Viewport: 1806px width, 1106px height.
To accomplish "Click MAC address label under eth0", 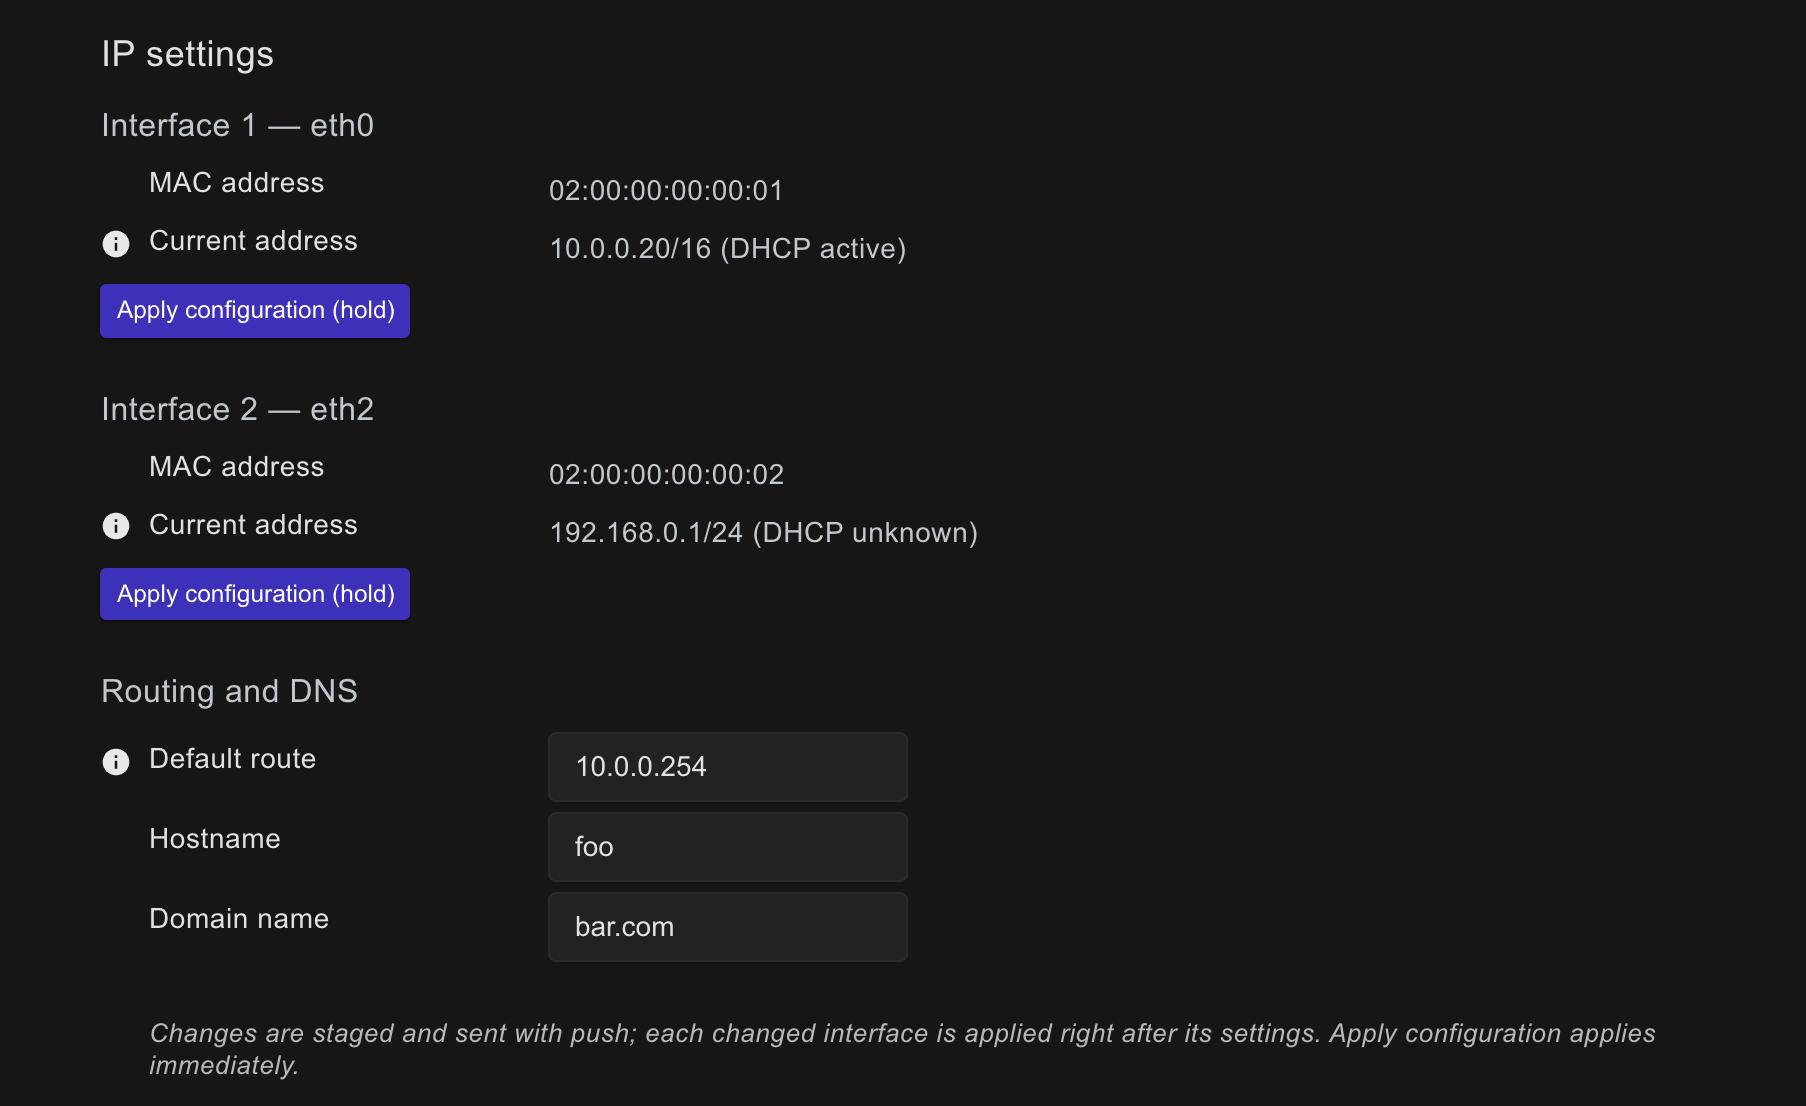I will pos(237,183).
